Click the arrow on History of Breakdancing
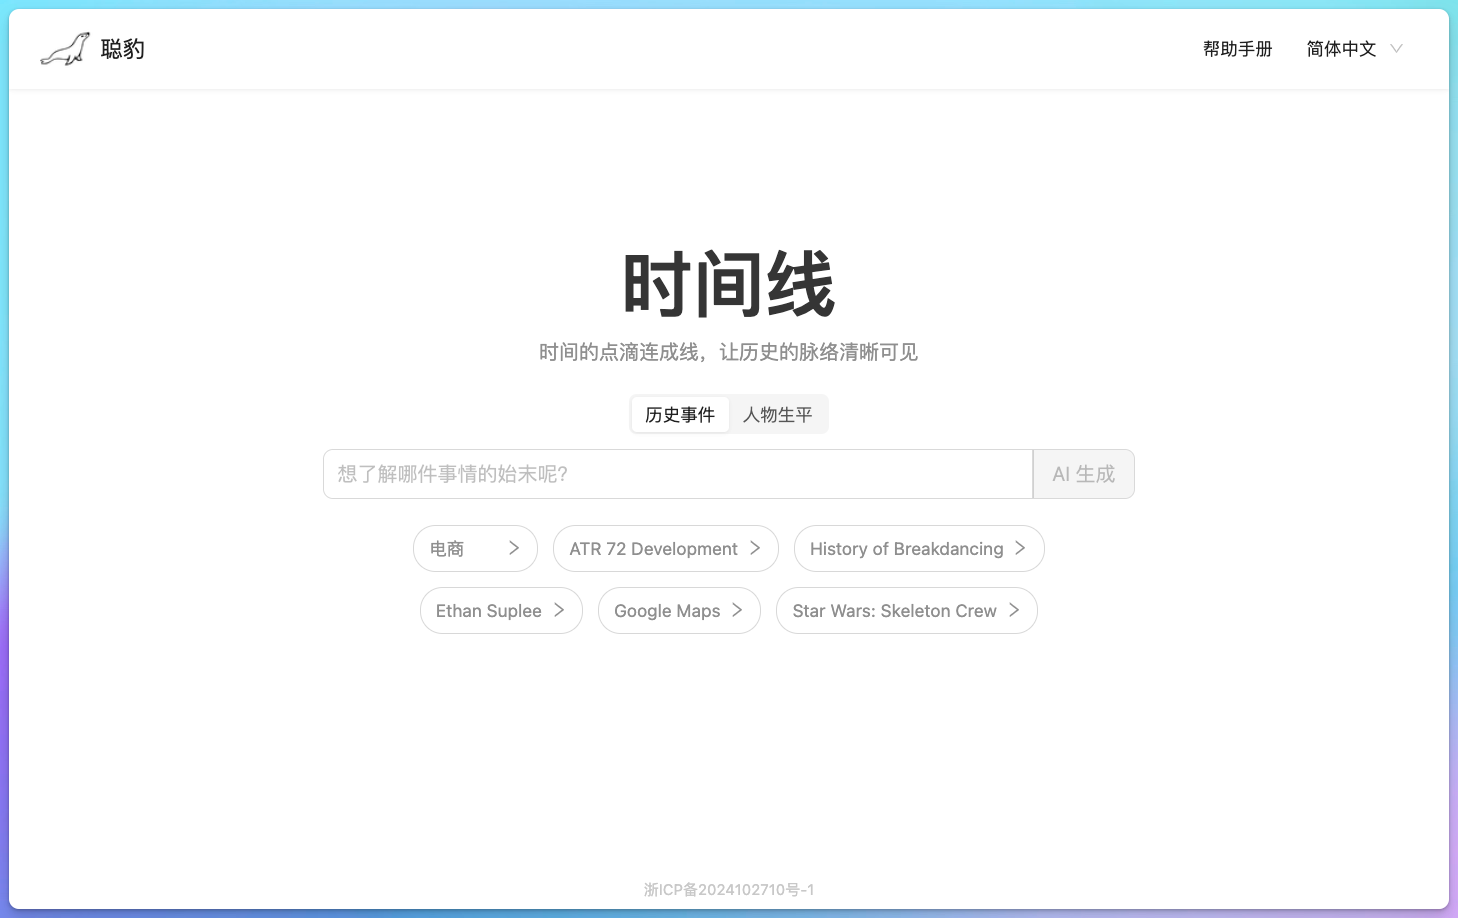This screenshot has width=1458, height=918. tap(1020, 548)
